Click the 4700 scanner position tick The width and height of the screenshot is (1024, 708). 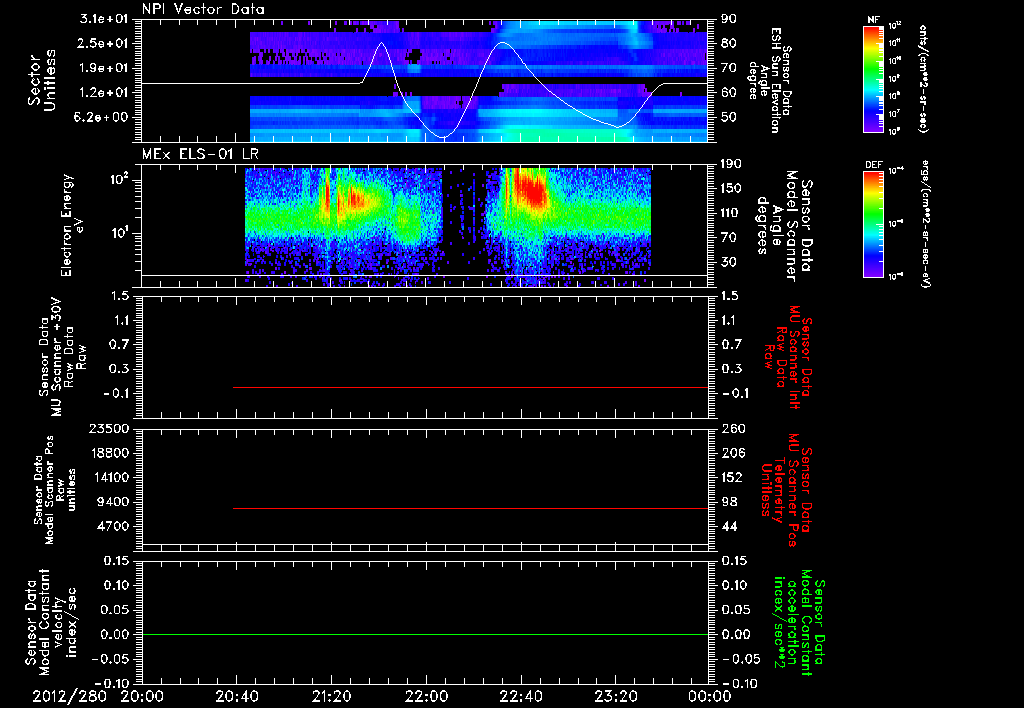[113, 526]
